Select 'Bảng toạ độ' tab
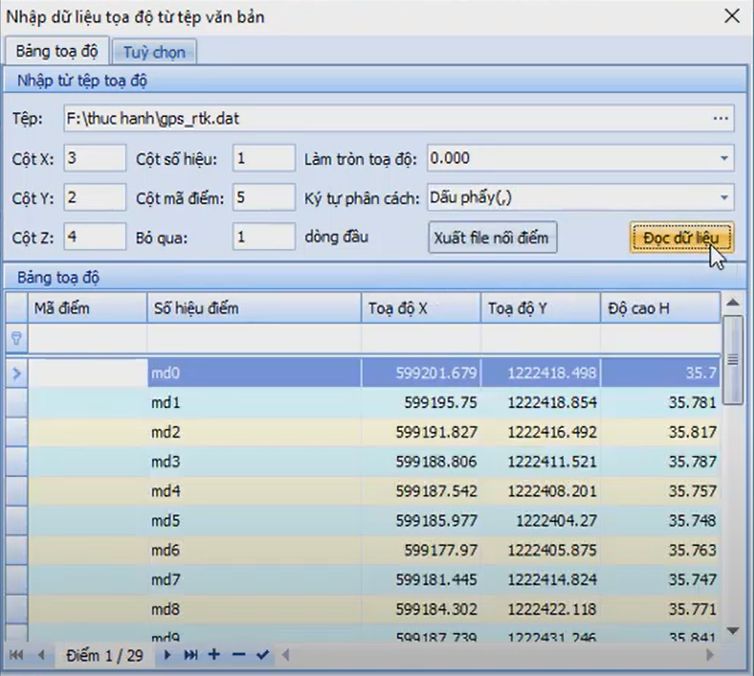 [56, 52]
